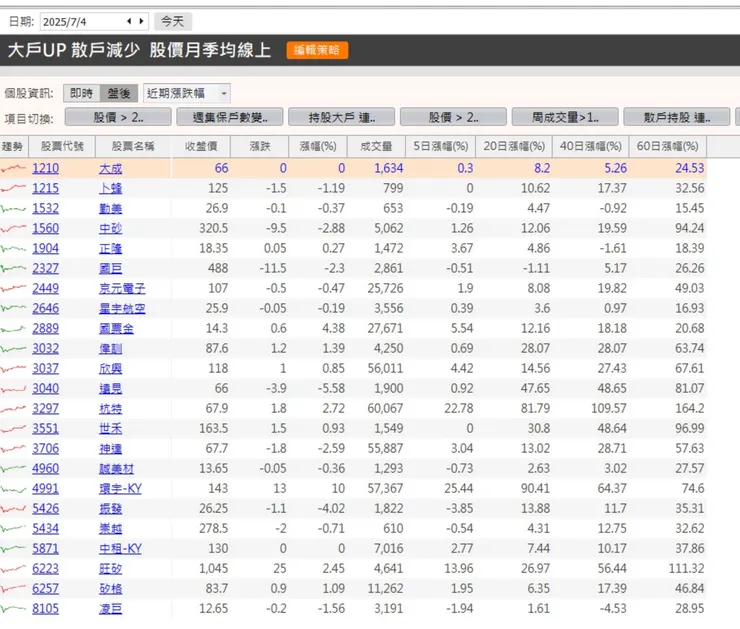
Task: Sort by 趨勢 column header
Action: point(13,146)
